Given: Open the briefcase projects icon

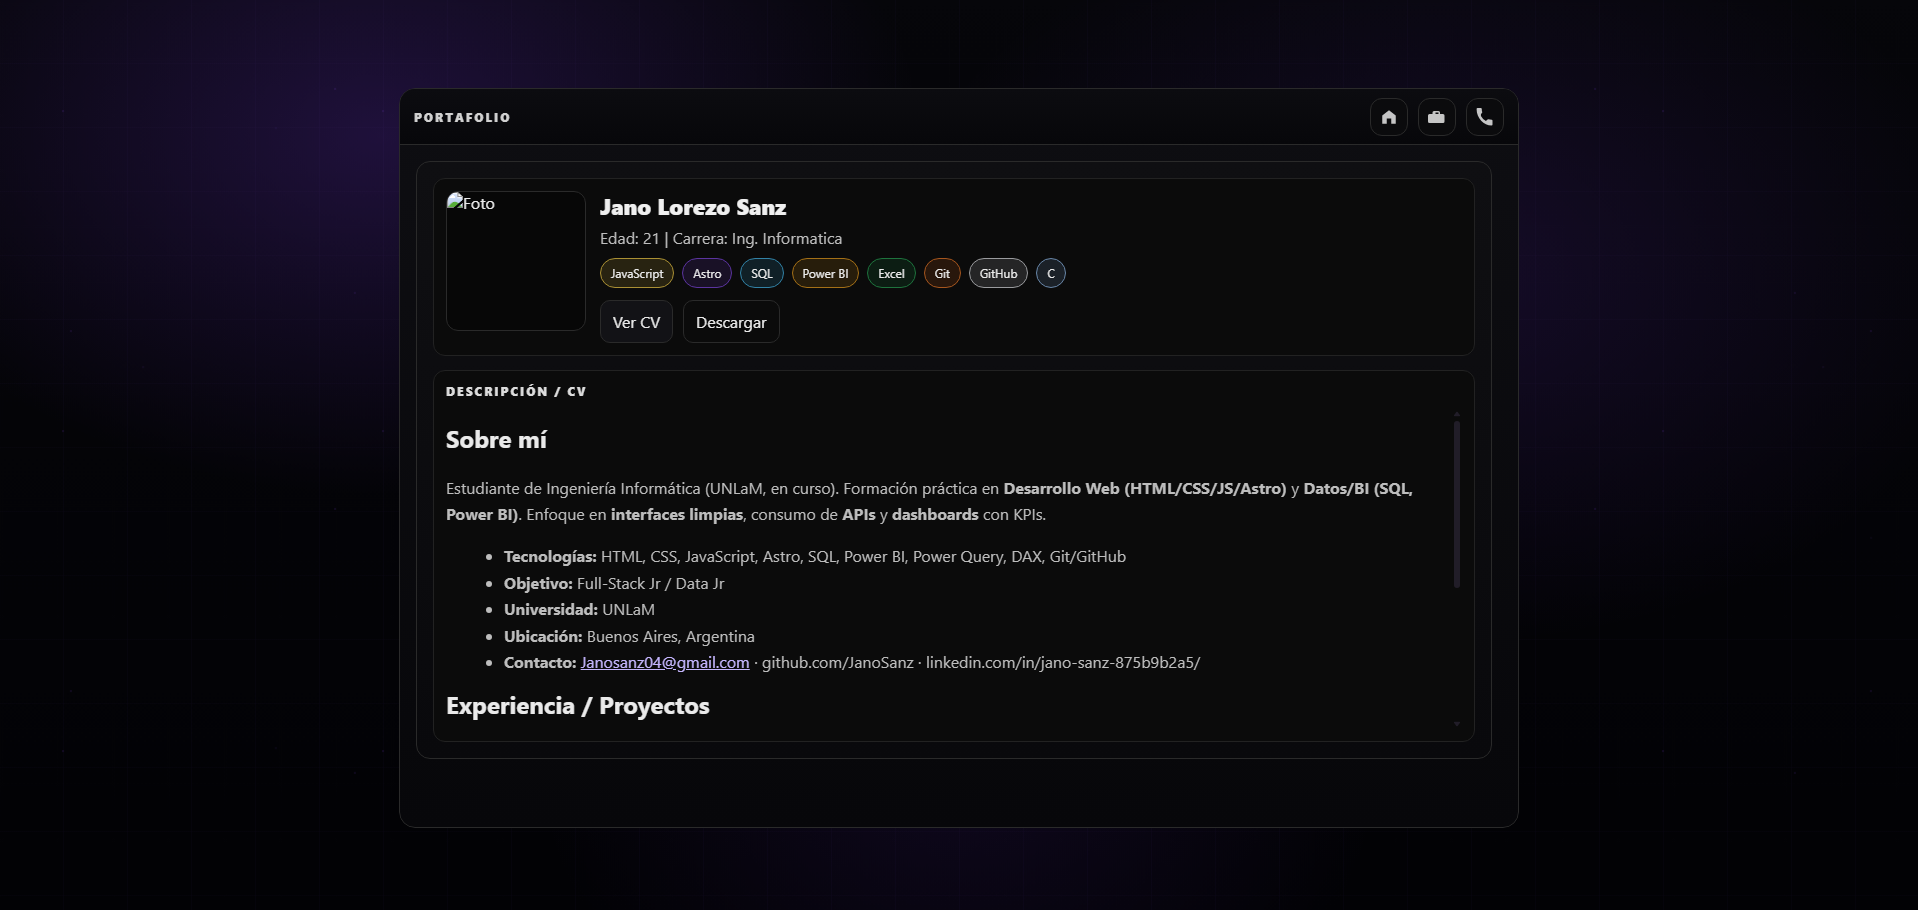Looking at the screenshot, I should tap(1436, 117).
